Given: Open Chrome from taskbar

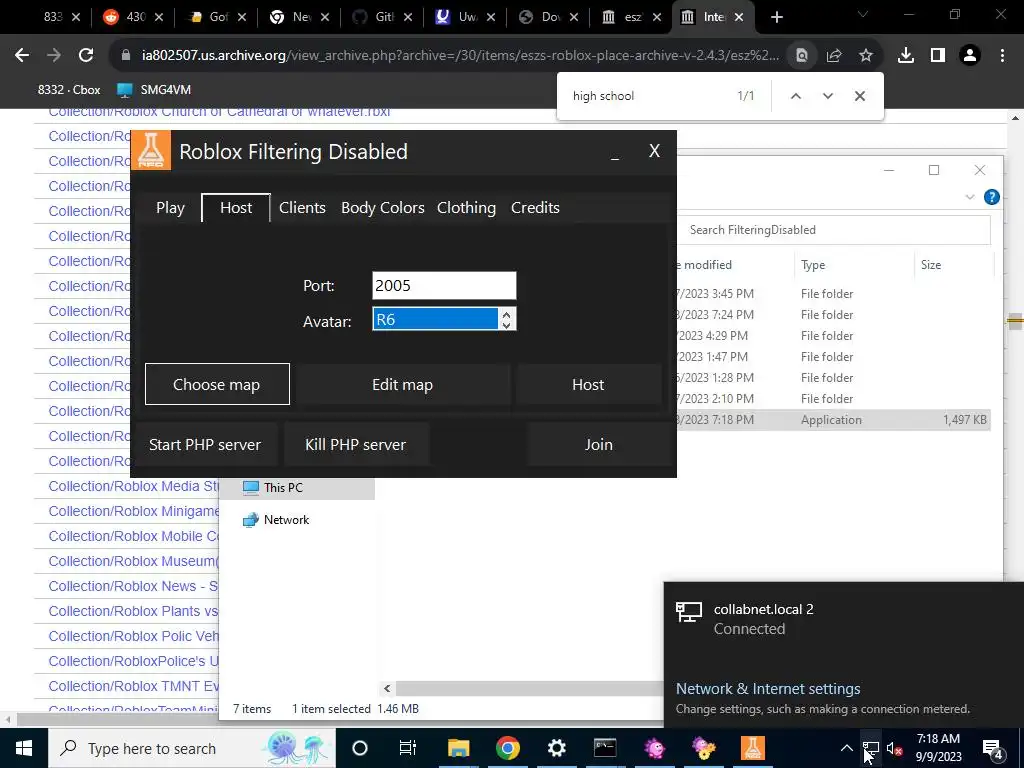Looking at the screenshot, I should [x=507, y=748].
